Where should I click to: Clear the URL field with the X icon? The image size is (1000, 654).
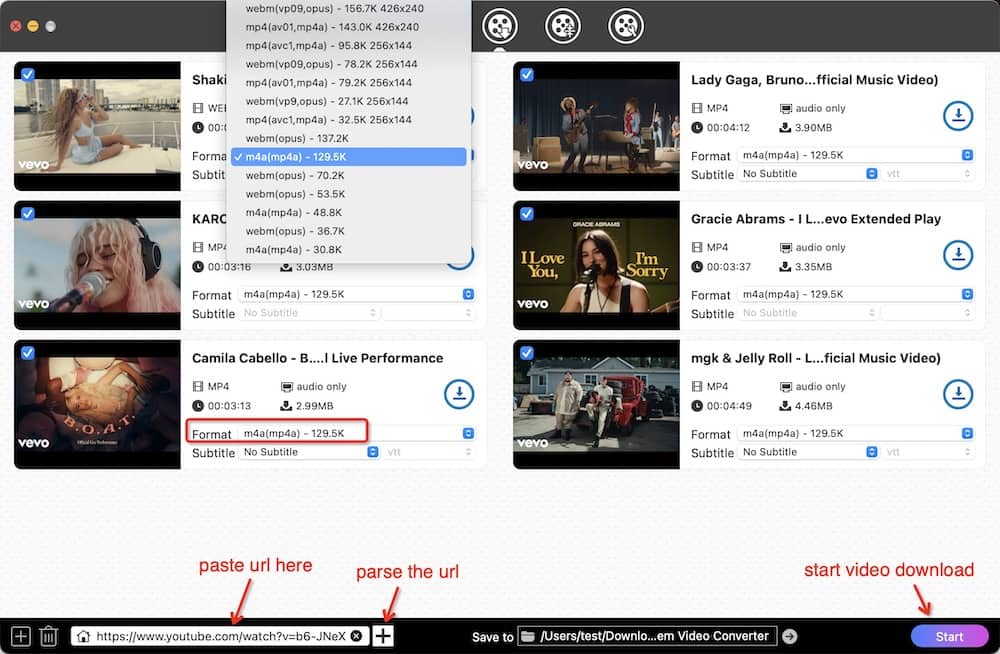coord(356,636)
